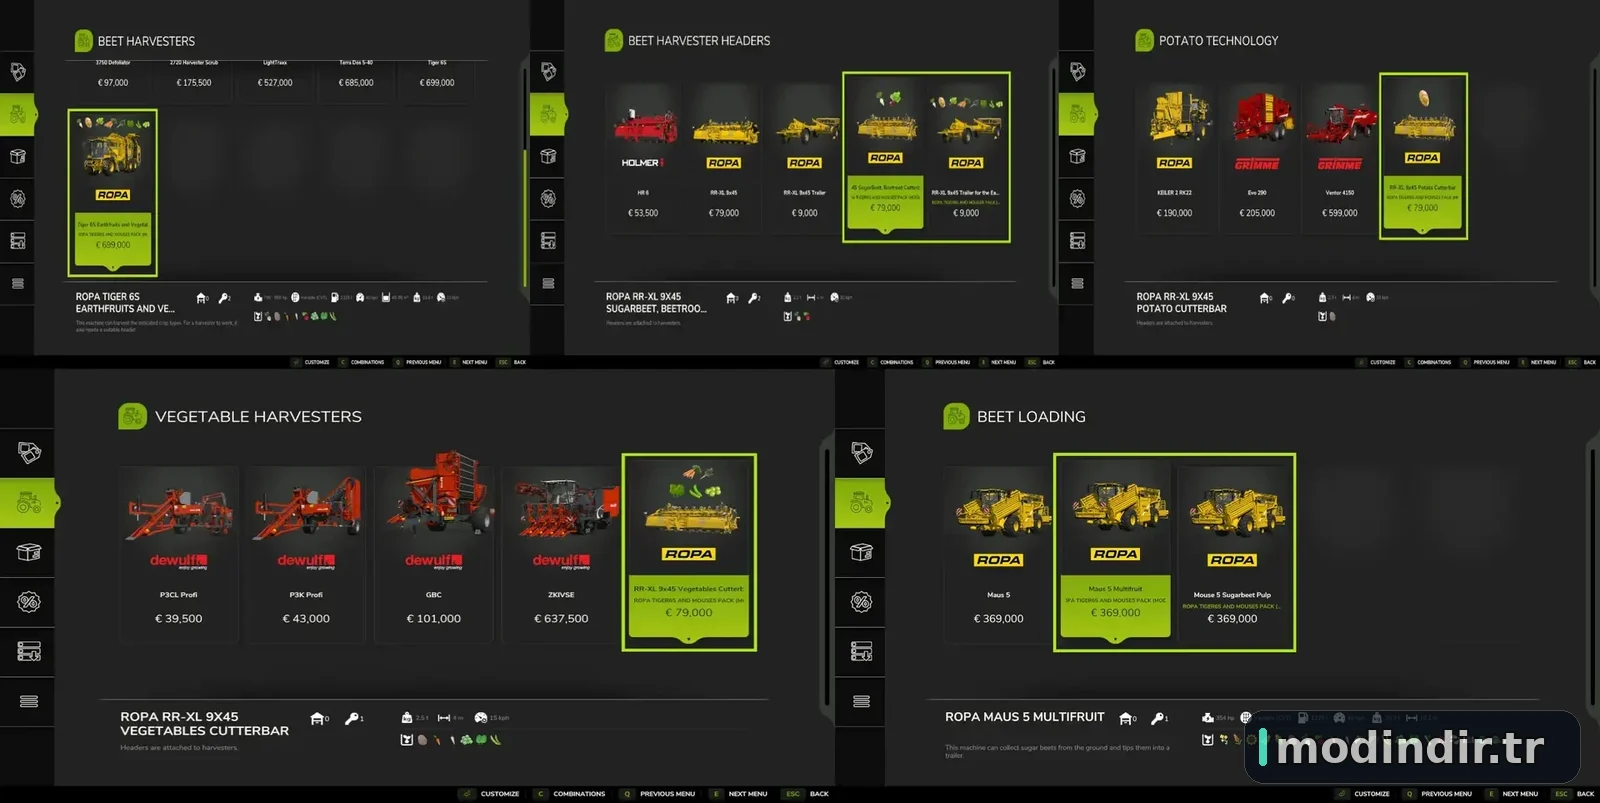Open box icon in Vegetable Harvesters sidebar

[29, 552]
